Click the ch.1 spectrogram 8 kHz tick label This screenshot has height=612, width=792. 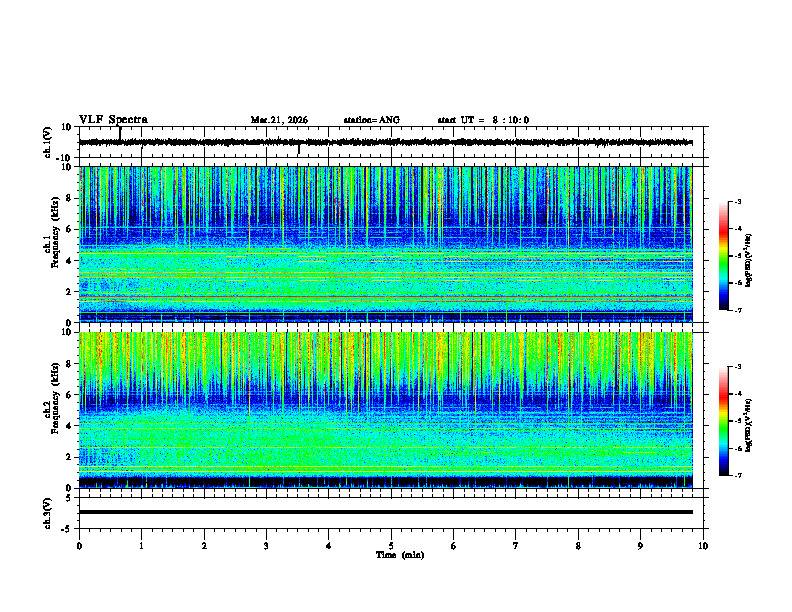[69, 198]
